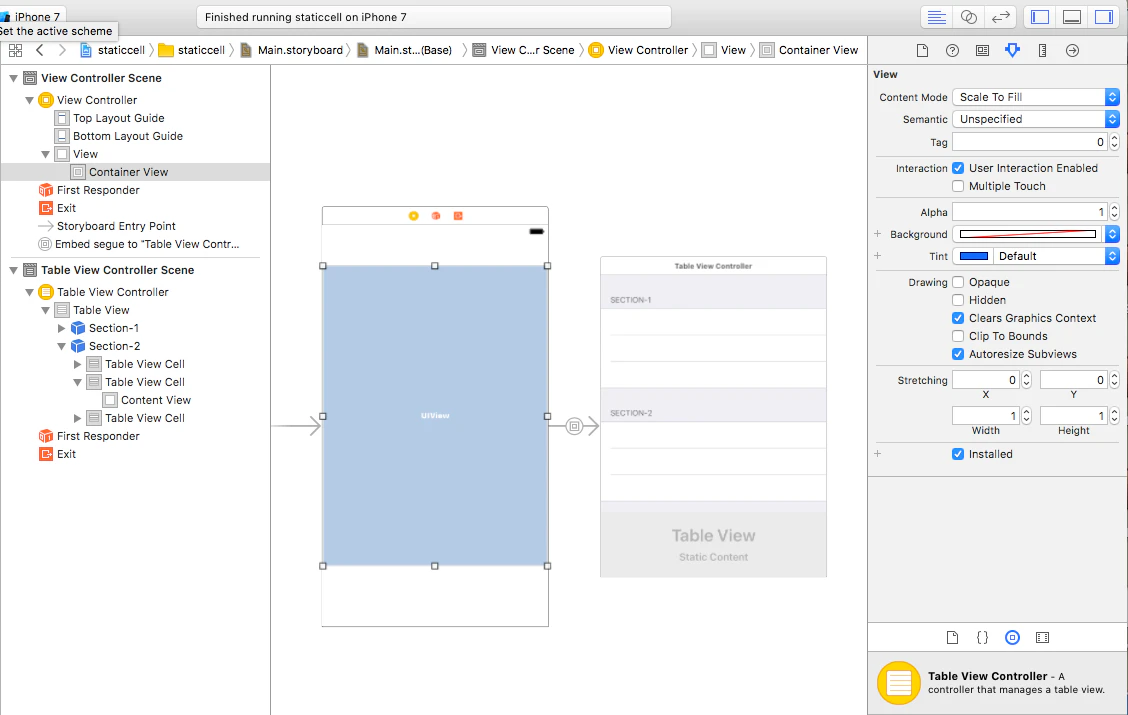The width and height of the screenshot is (1128, 715).
Task: Show the Assistant editor
Action: [968, 17]
